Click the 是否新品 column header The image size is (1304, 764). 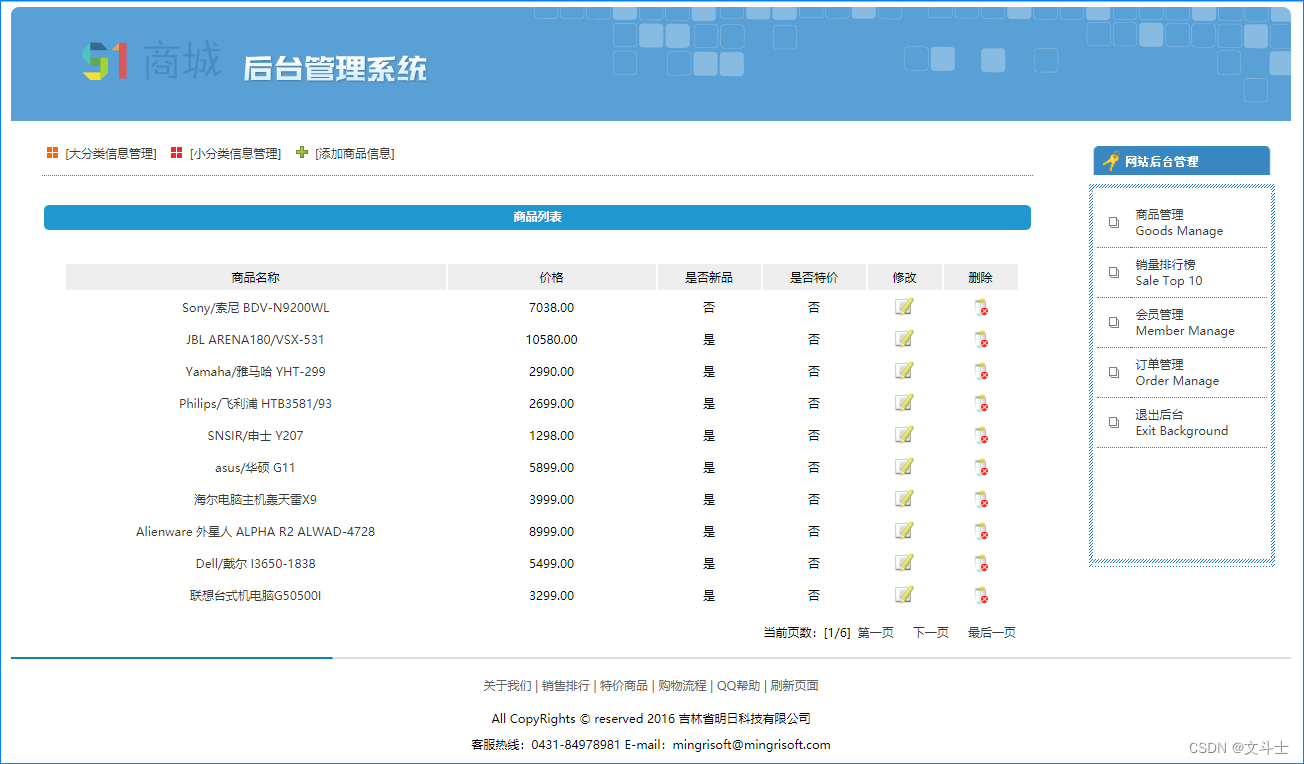click(x=709, y=277)
